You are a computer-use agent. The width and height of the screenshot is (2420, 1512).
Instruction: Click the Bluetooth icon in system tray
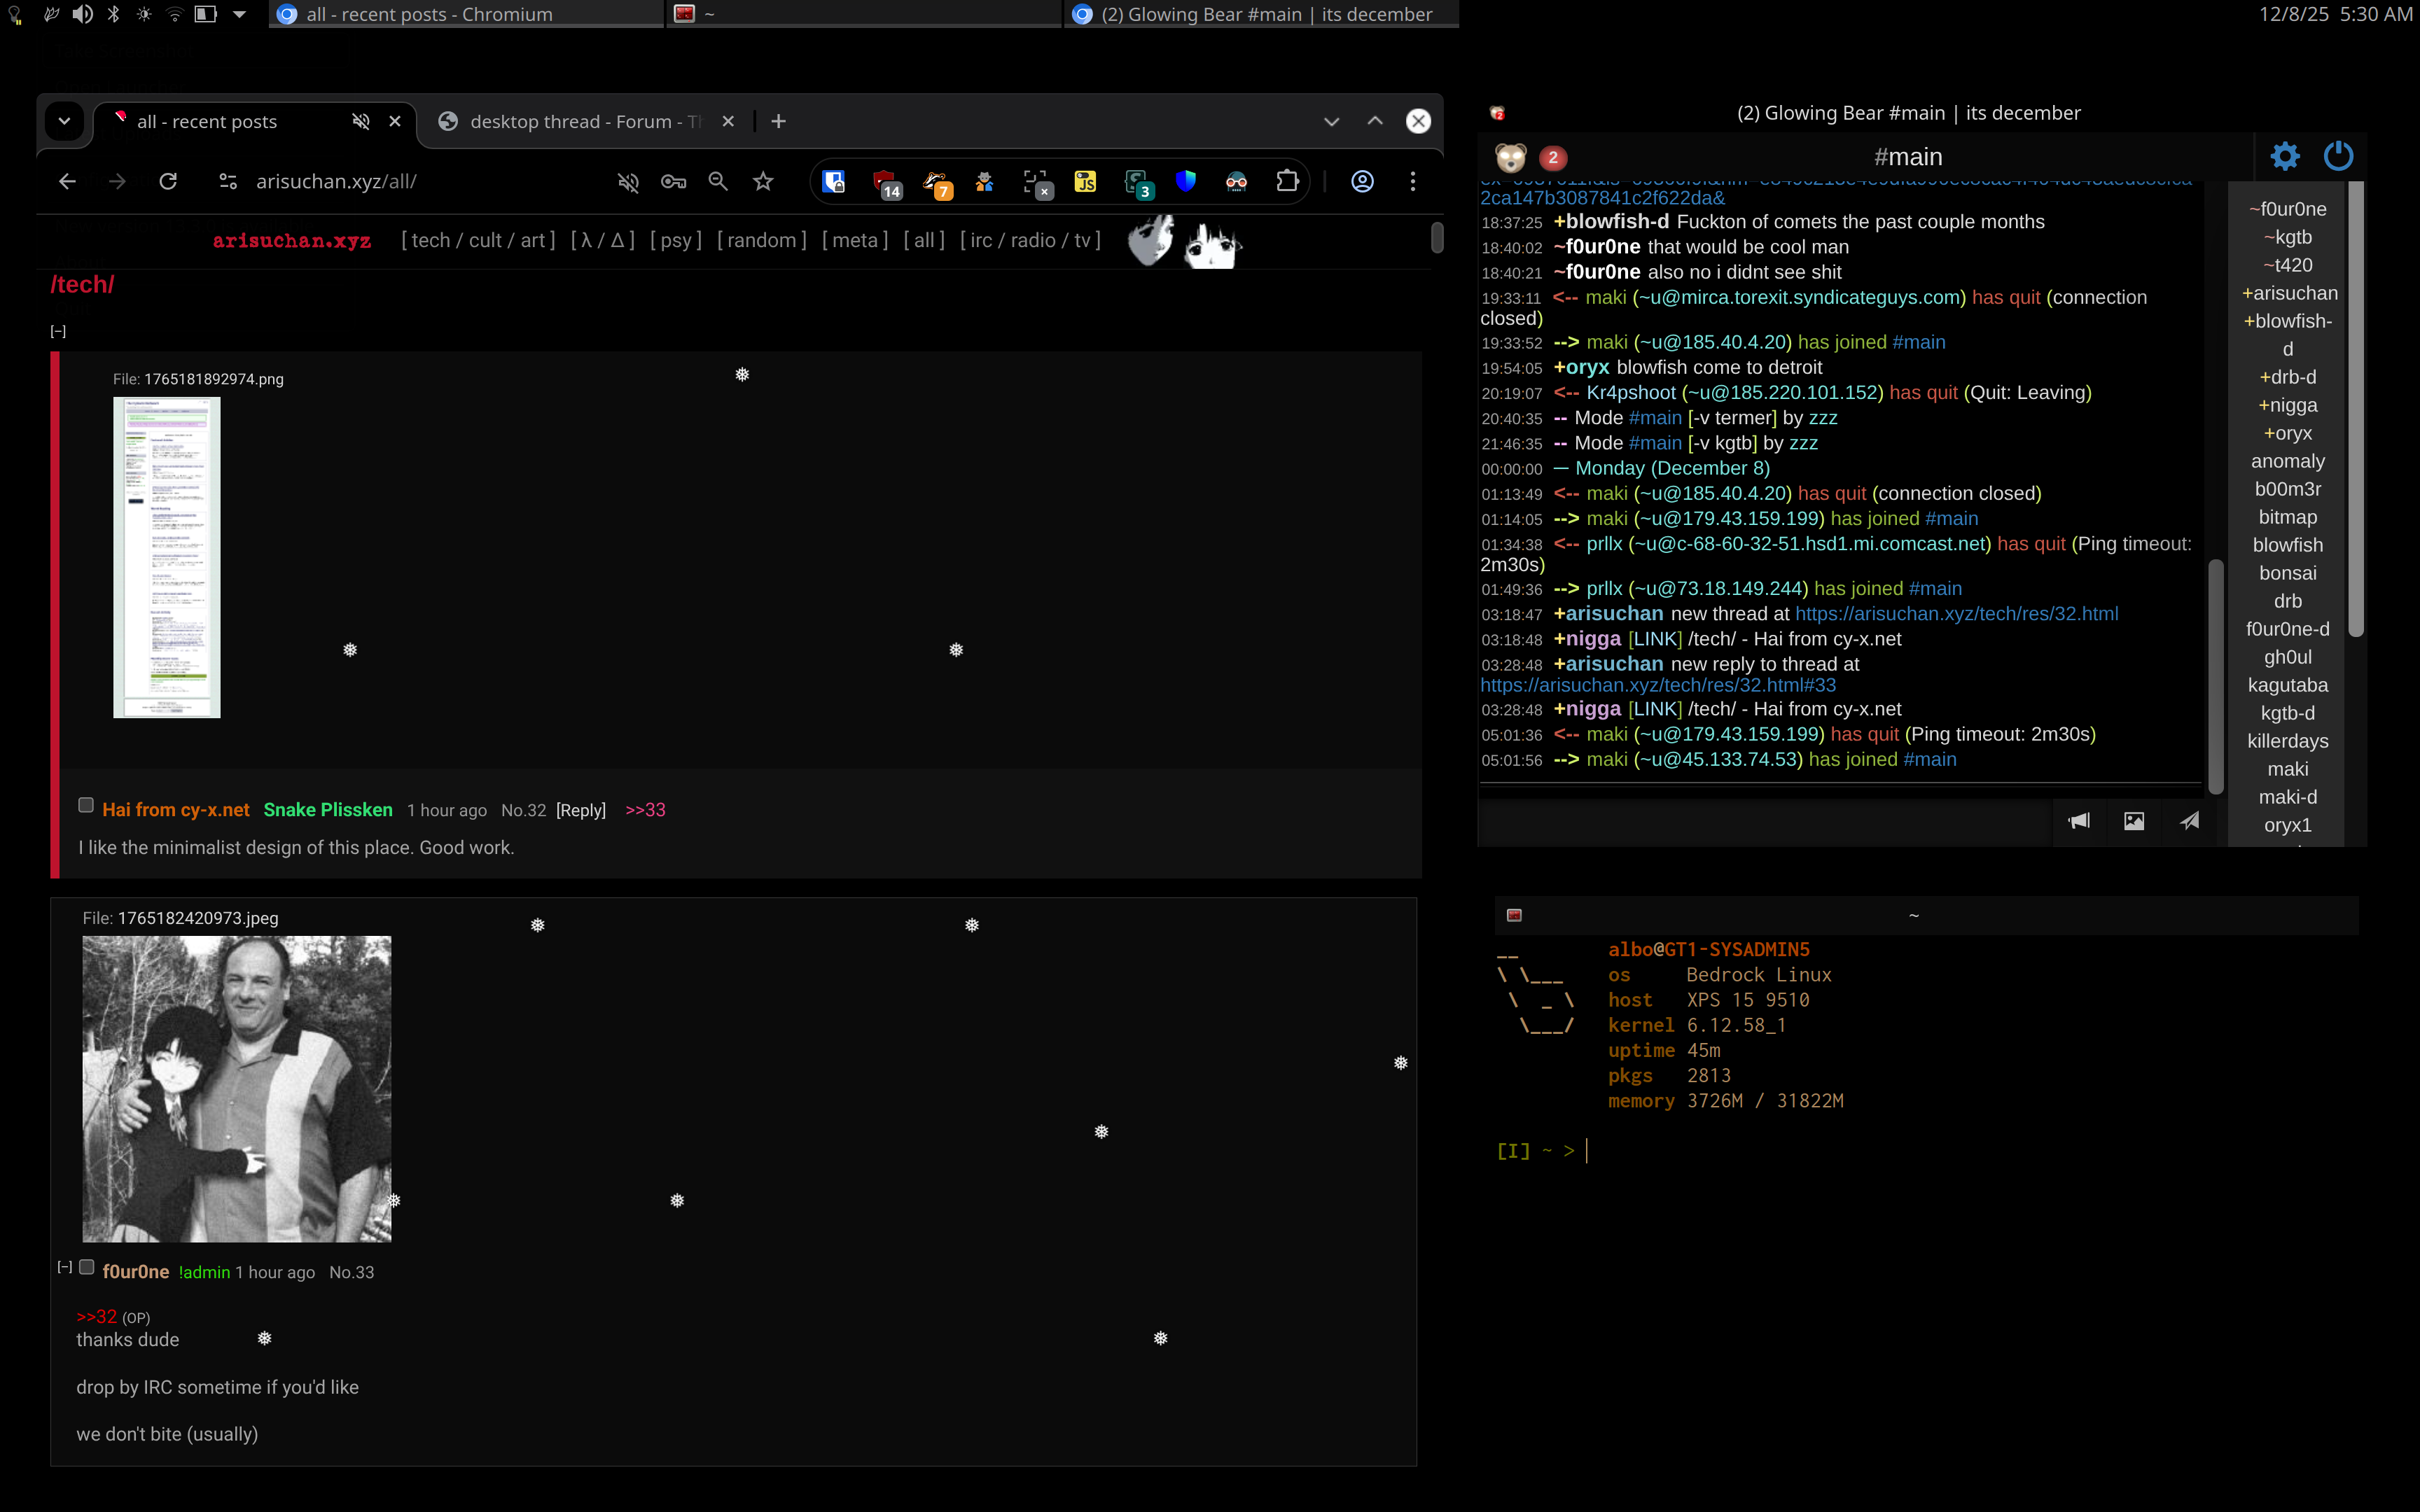pyautogui.click(x=113, y=14)
